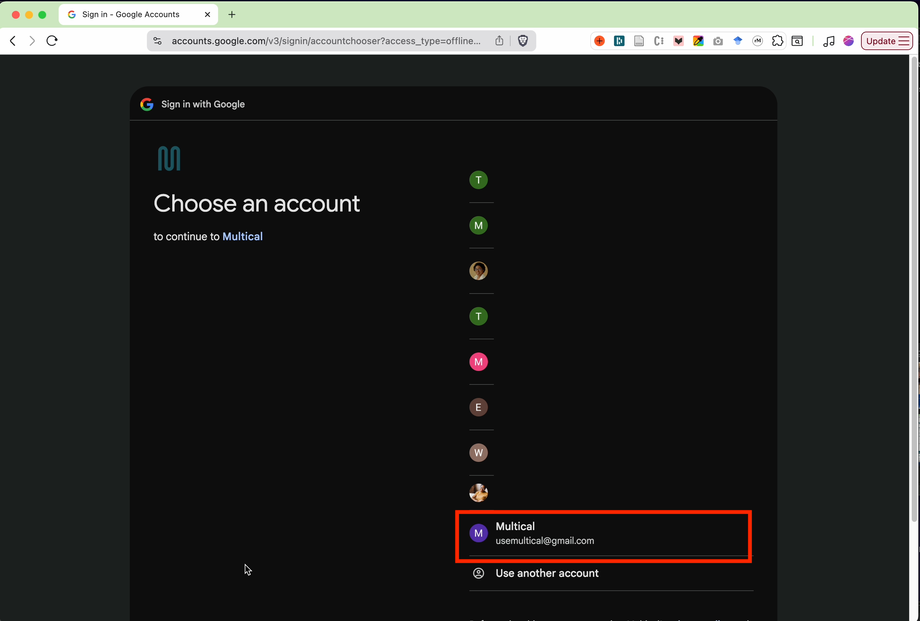Click the blue diamond extension icon
920x621 pixels.
737,40
